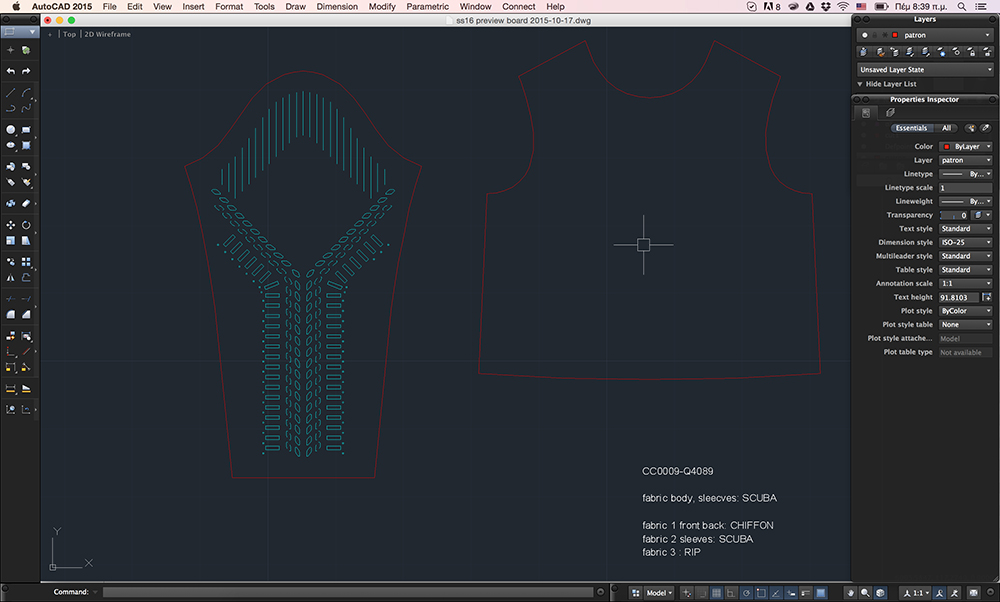Image resolution: width=1000 pixels, height=602 pixels.
Task: Click the layer Unlock icon
Action: coord(987,52)
